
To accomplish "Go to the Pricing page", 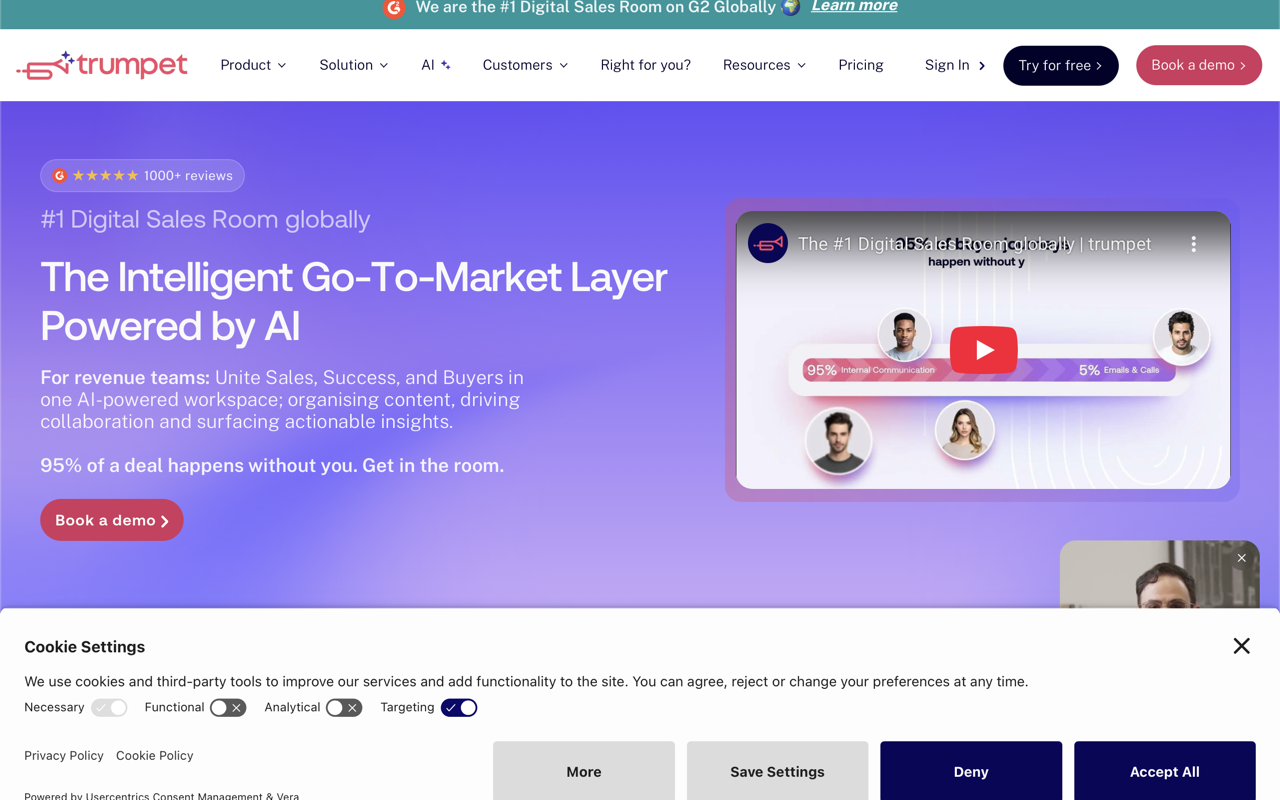I will (x=861, y=65).
